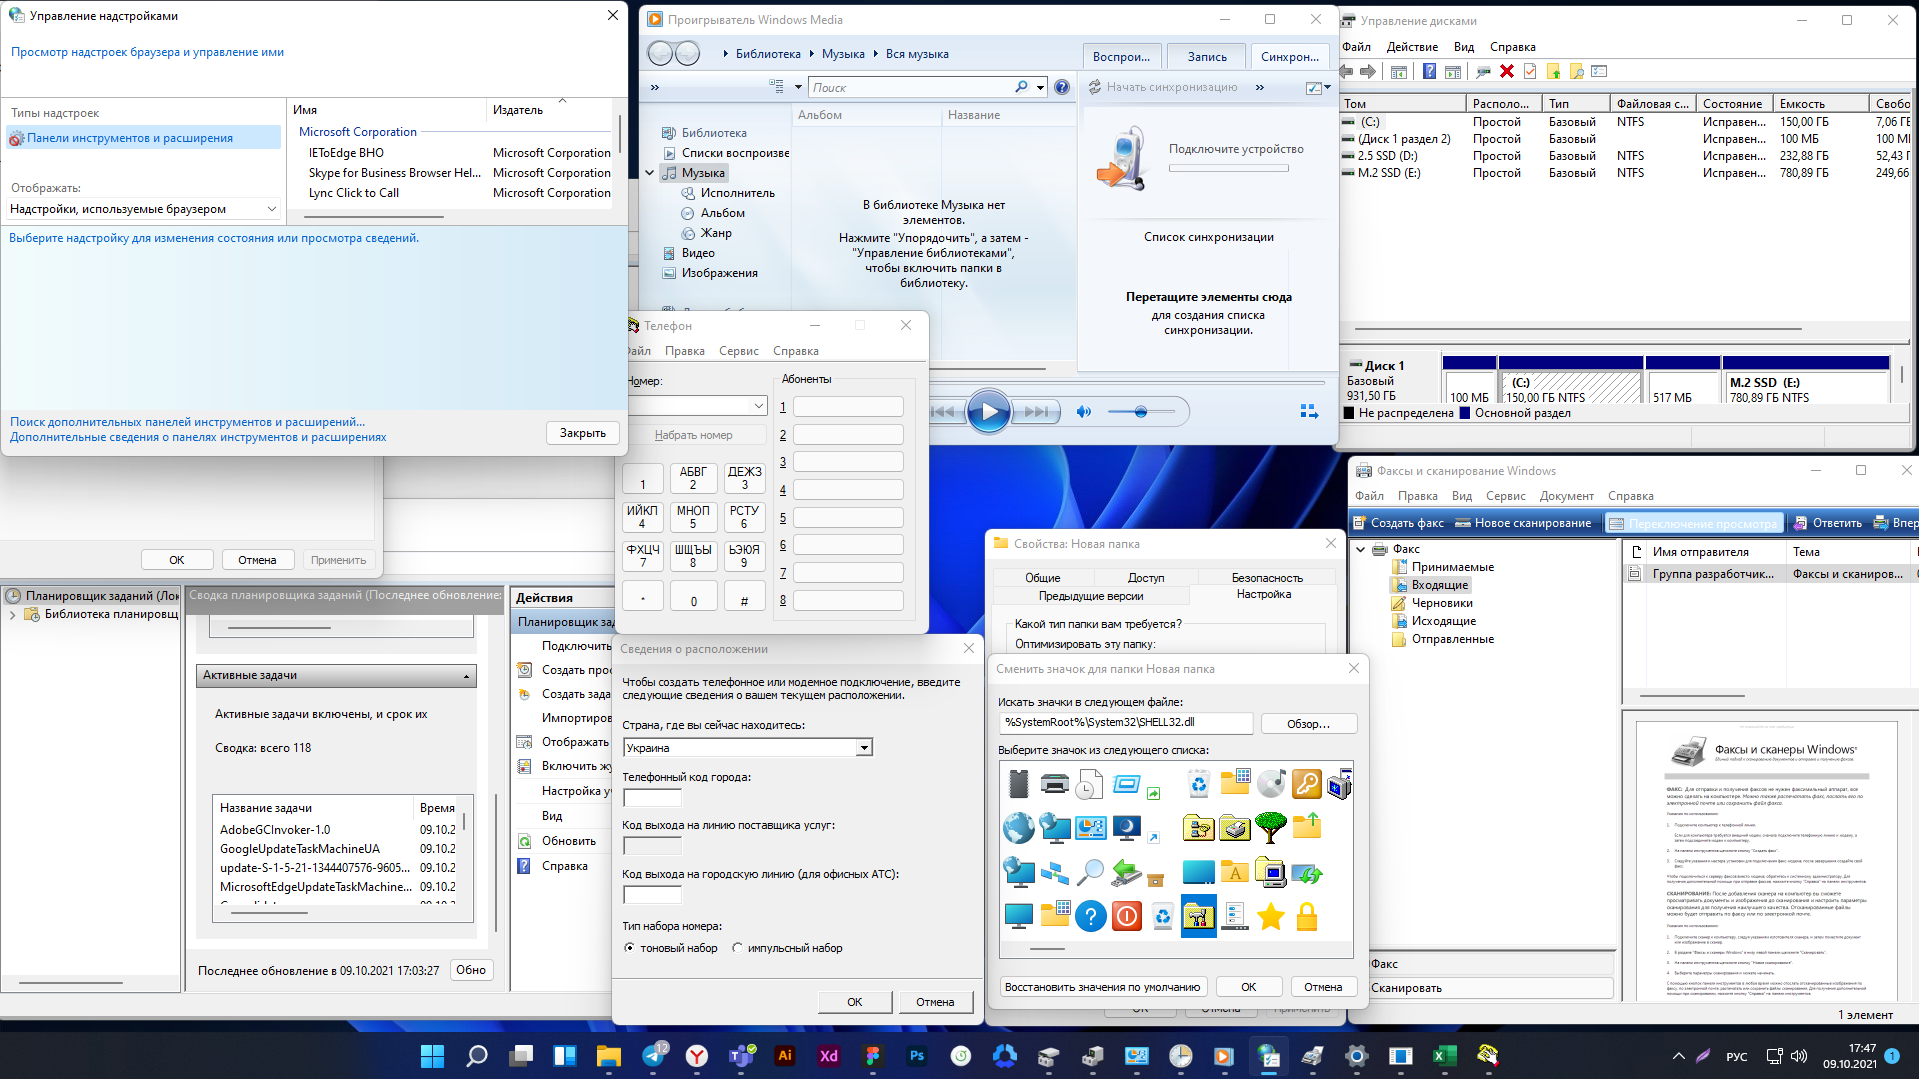1919x1079 pixels.
Task: Click the "Обзор..." button to browse icon files
Action: [x=1308, y=724]
